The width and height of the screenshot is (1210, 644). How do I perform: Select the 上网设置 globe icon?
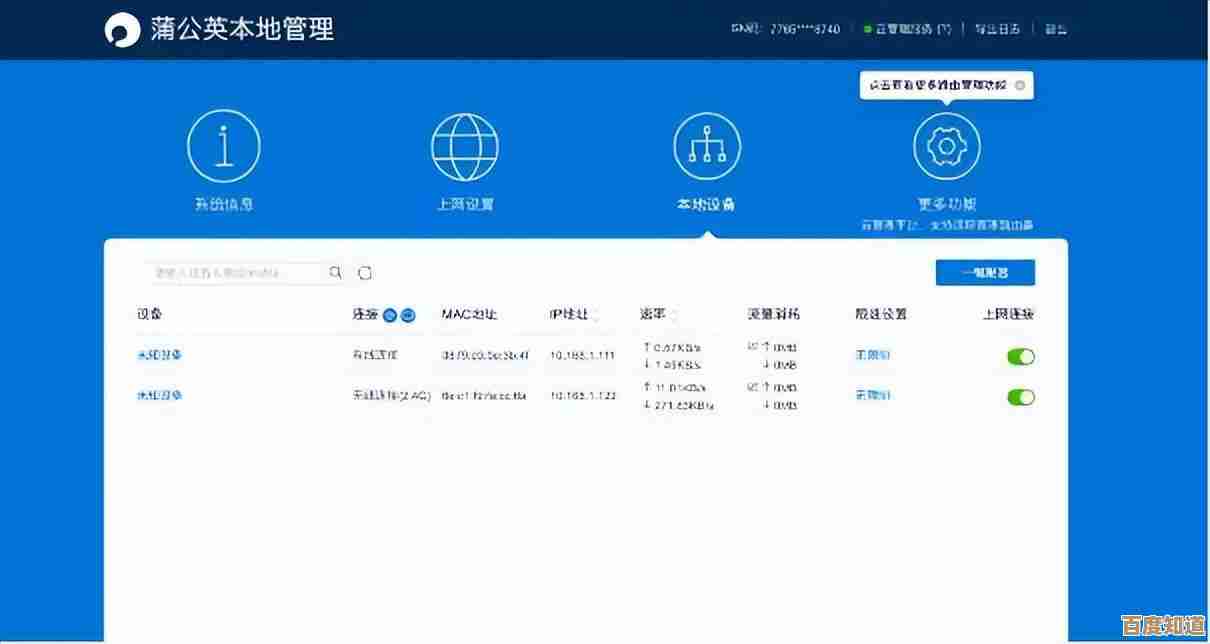click(x=465, y=144)
